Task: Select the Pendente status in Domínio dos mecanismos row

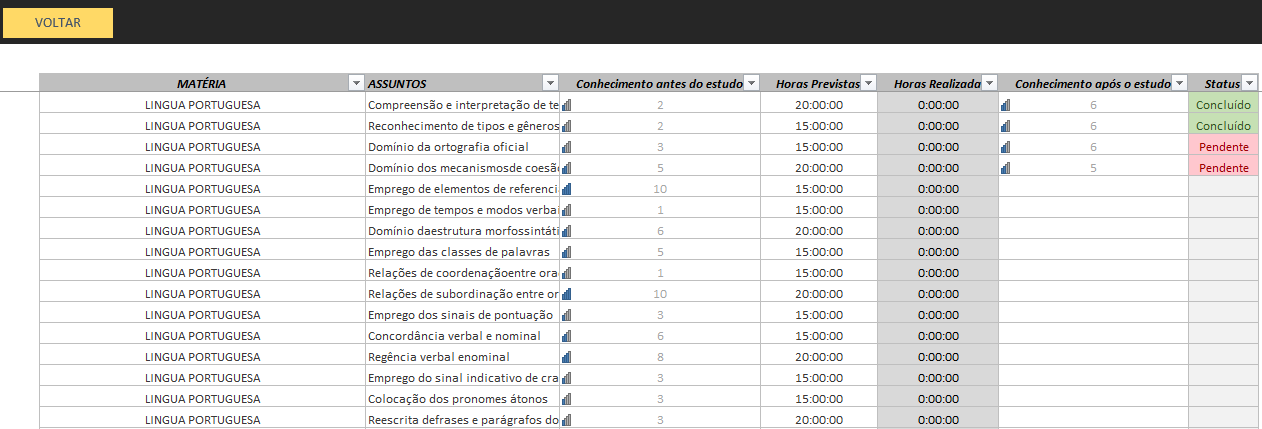Action: [x=1223, y=167]
